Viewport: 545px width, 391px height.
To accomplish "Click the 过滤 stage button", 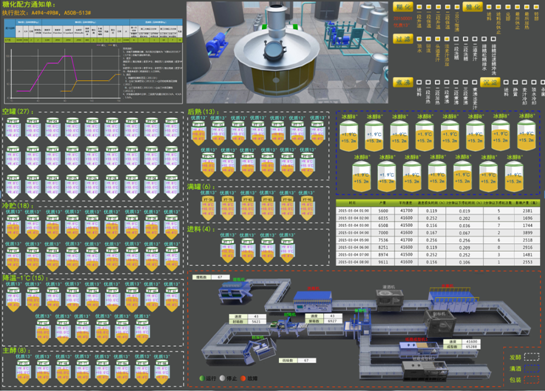I will tap(403, 39).
